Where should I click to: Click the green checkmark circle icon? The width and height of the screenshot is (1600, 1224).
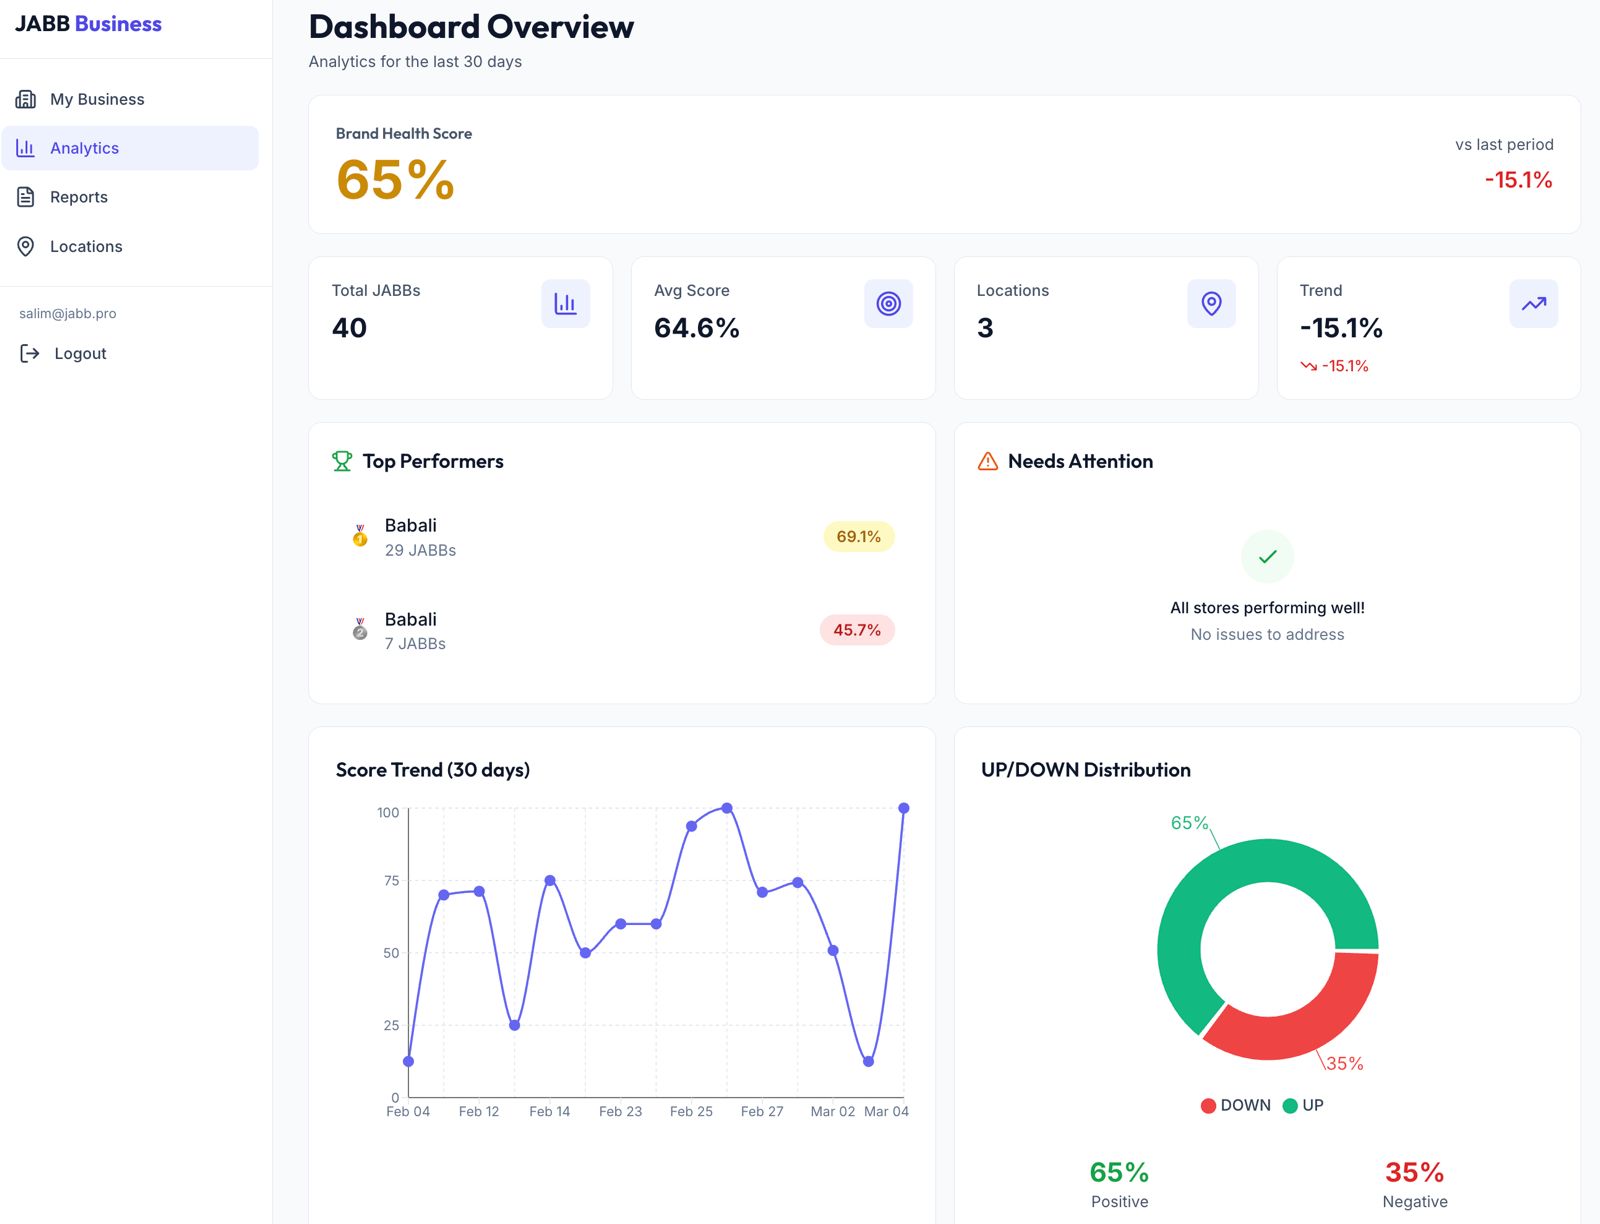point(1267,556)
